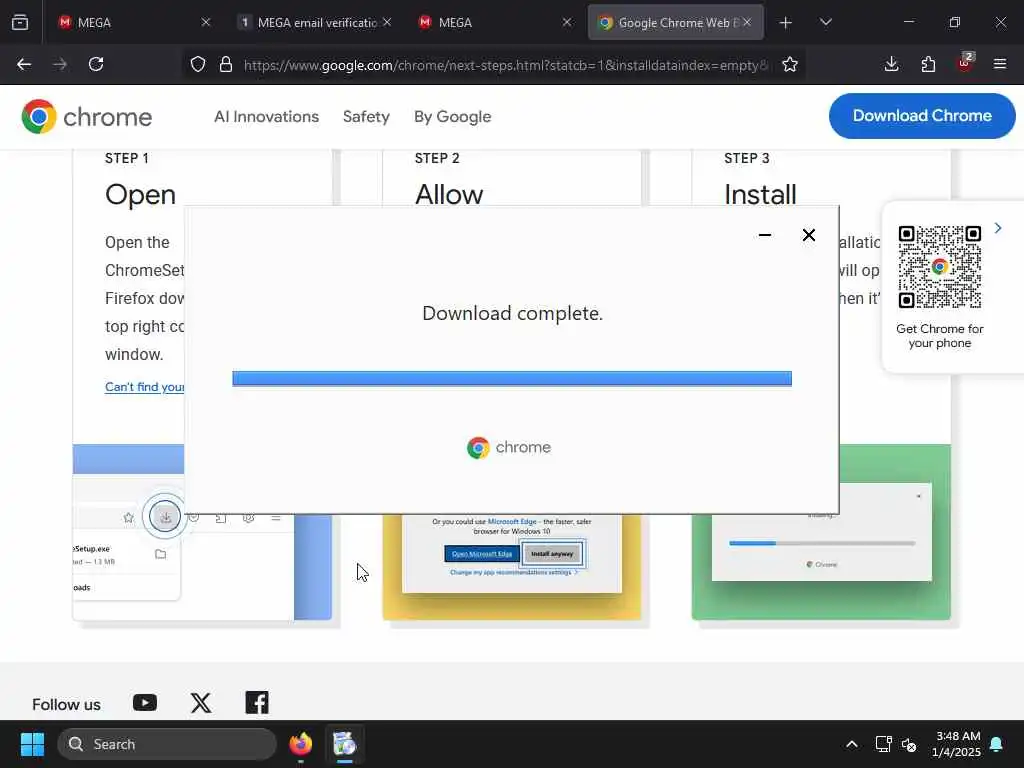
Task: Click Firefox icon in taskbar
Action: (x=300, y=744)
